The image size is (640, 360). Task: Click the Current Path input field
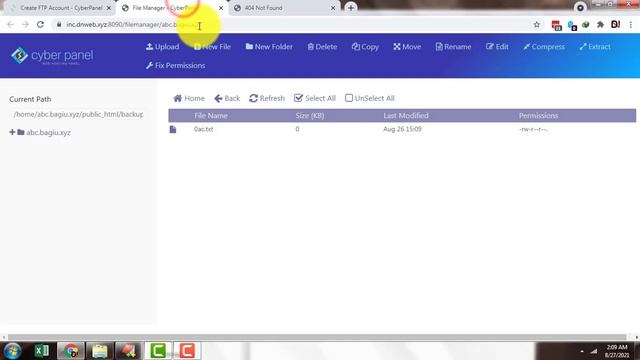pos(78,114)
